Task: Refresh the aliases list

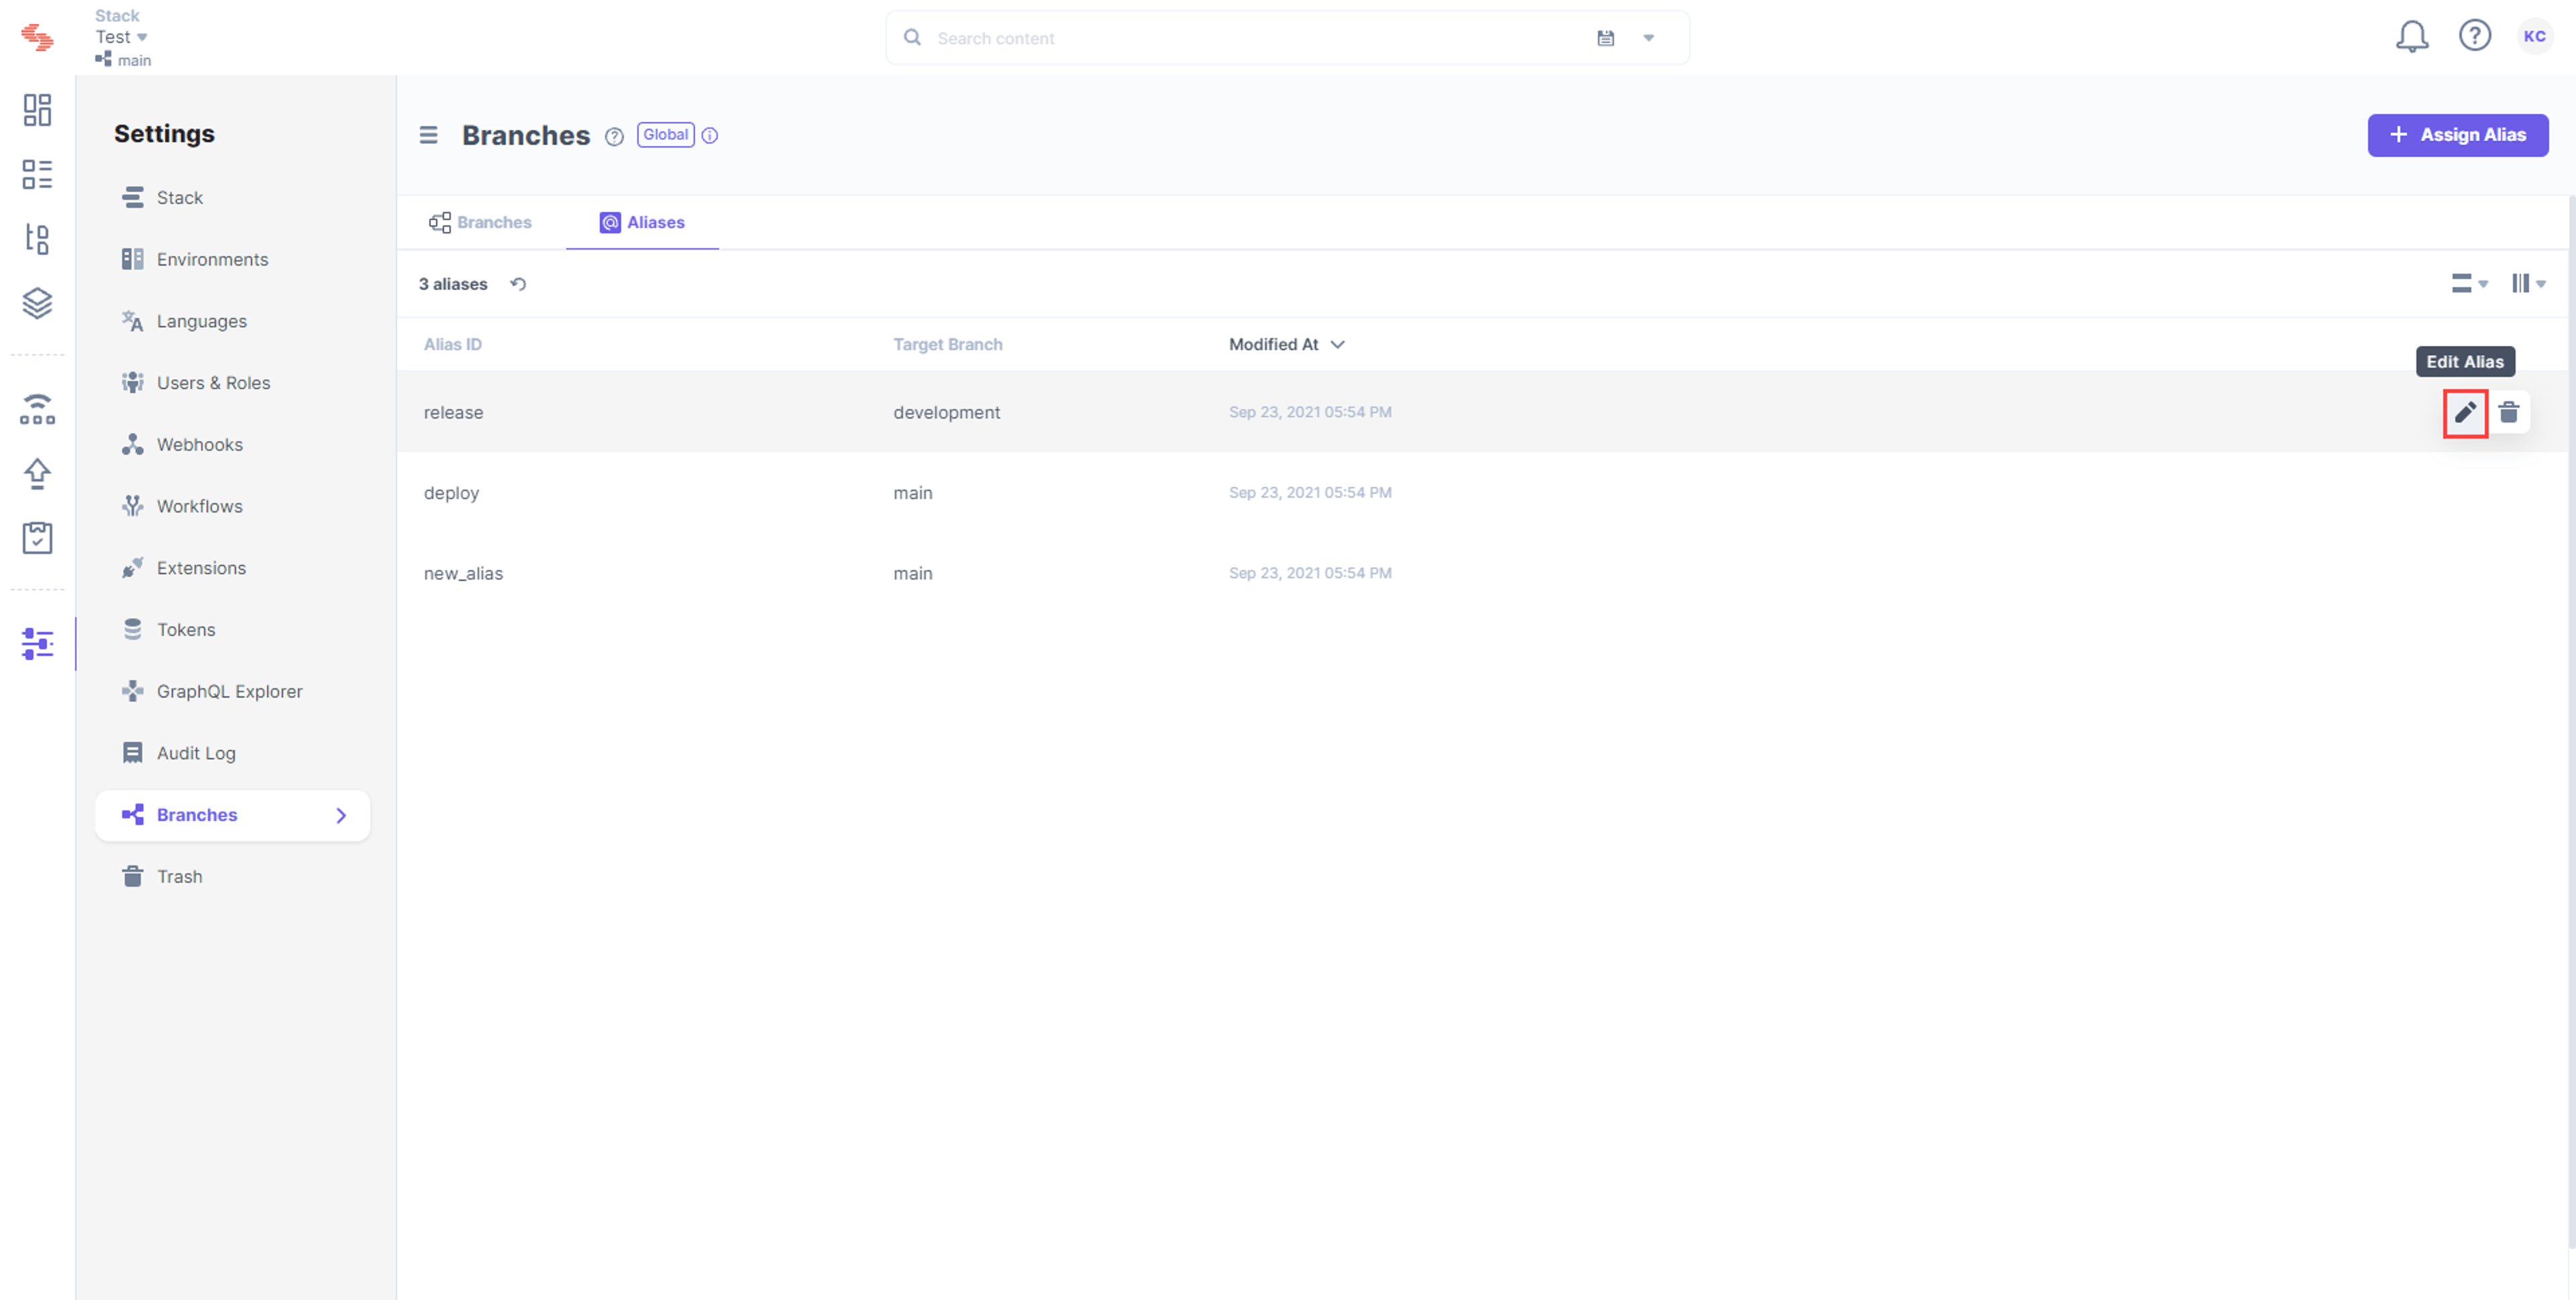Action: (518, 284)
